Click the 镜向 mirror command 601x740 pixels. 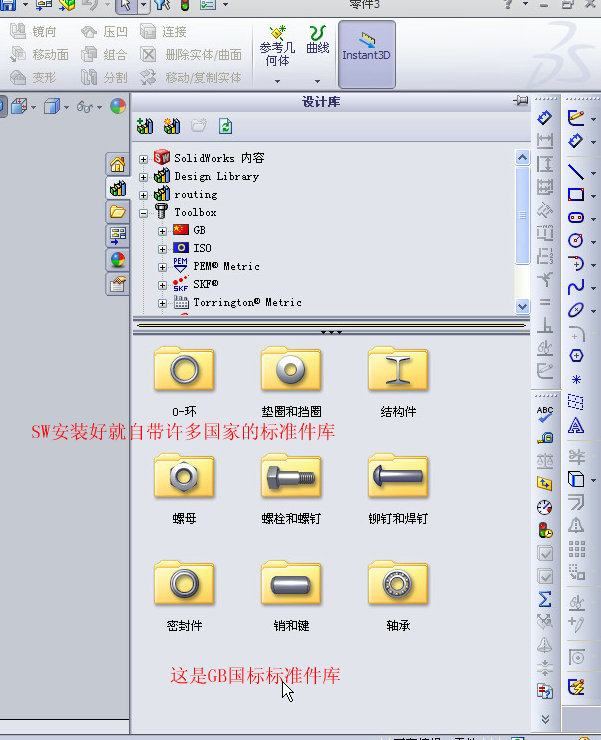(x=33, y=32)
